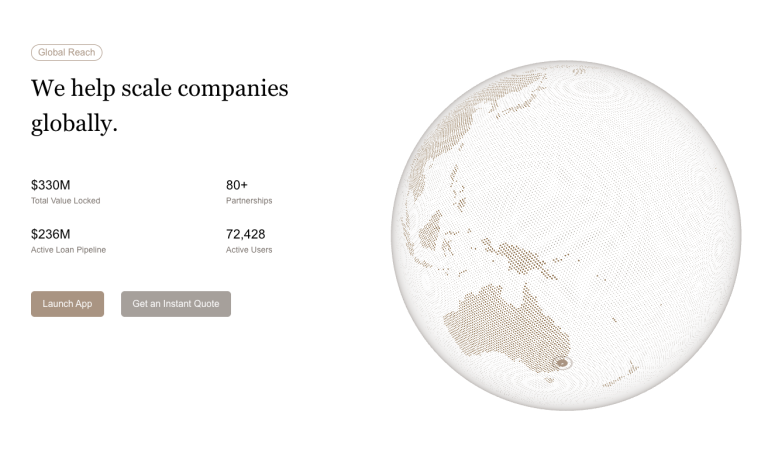
Task: Click the Active Loan Pipeline label
Action: tap(68, 250)
